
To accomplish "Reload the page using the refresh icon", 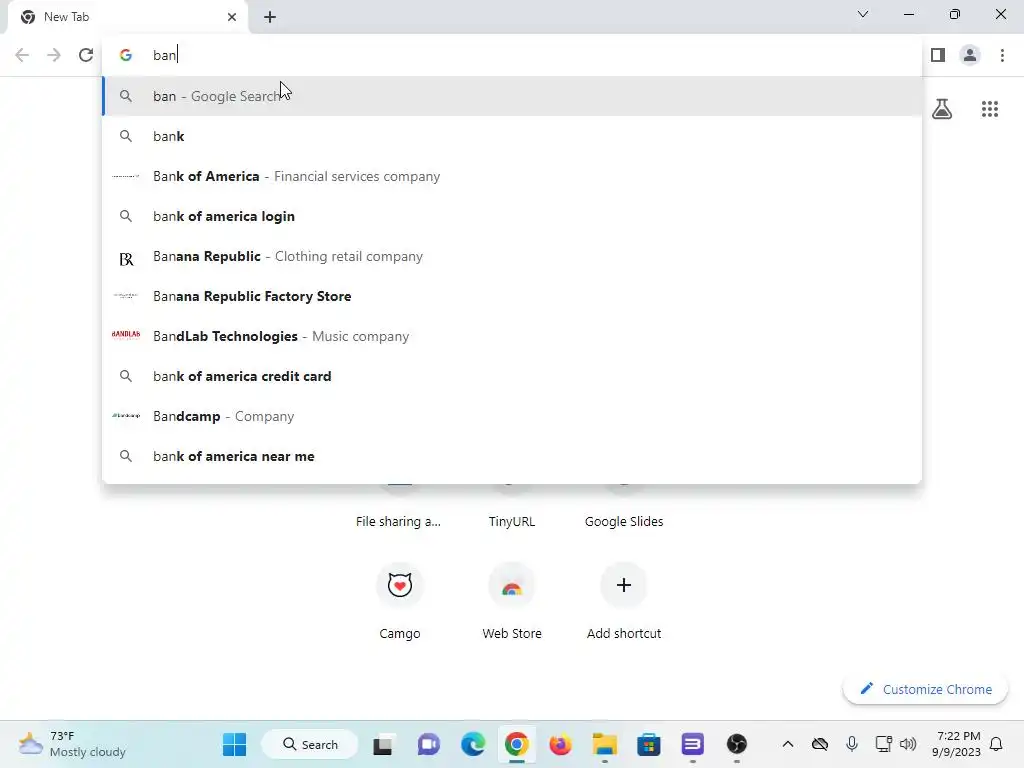I will click(x=86, y=55).
